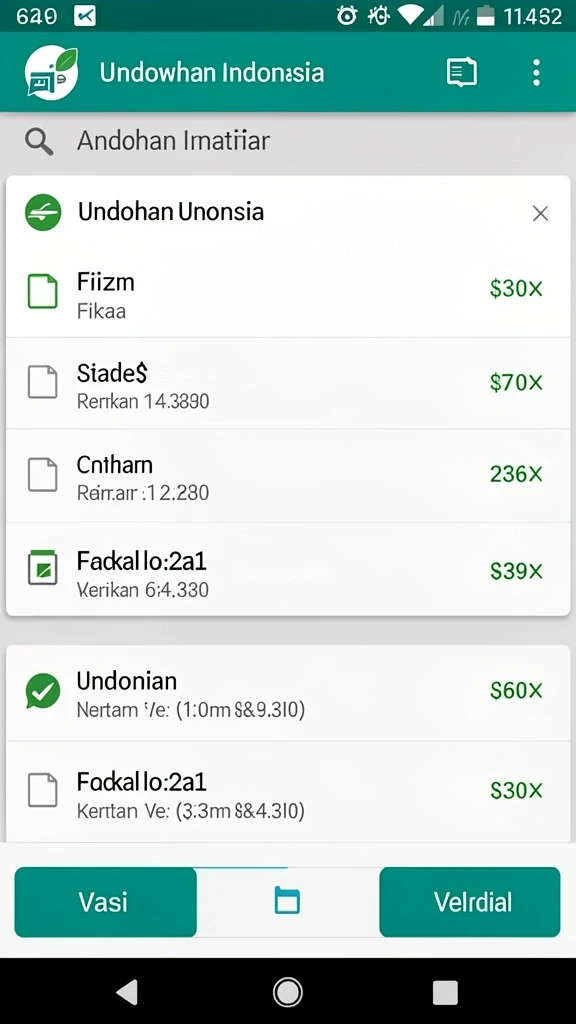Tap the $60X value beside Undonian
The height and width of the screenshot is (1024, 576).
tap(516, 690)
